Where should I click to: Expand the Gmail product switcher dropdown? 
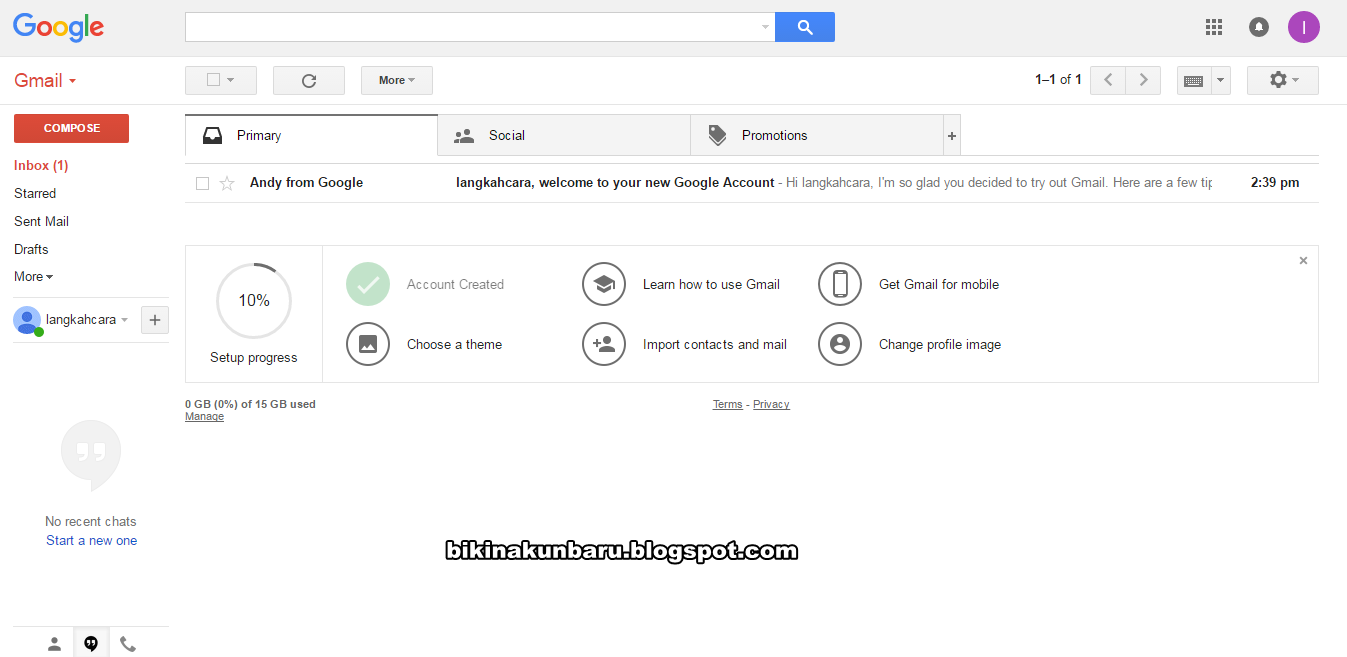point(45,81)
